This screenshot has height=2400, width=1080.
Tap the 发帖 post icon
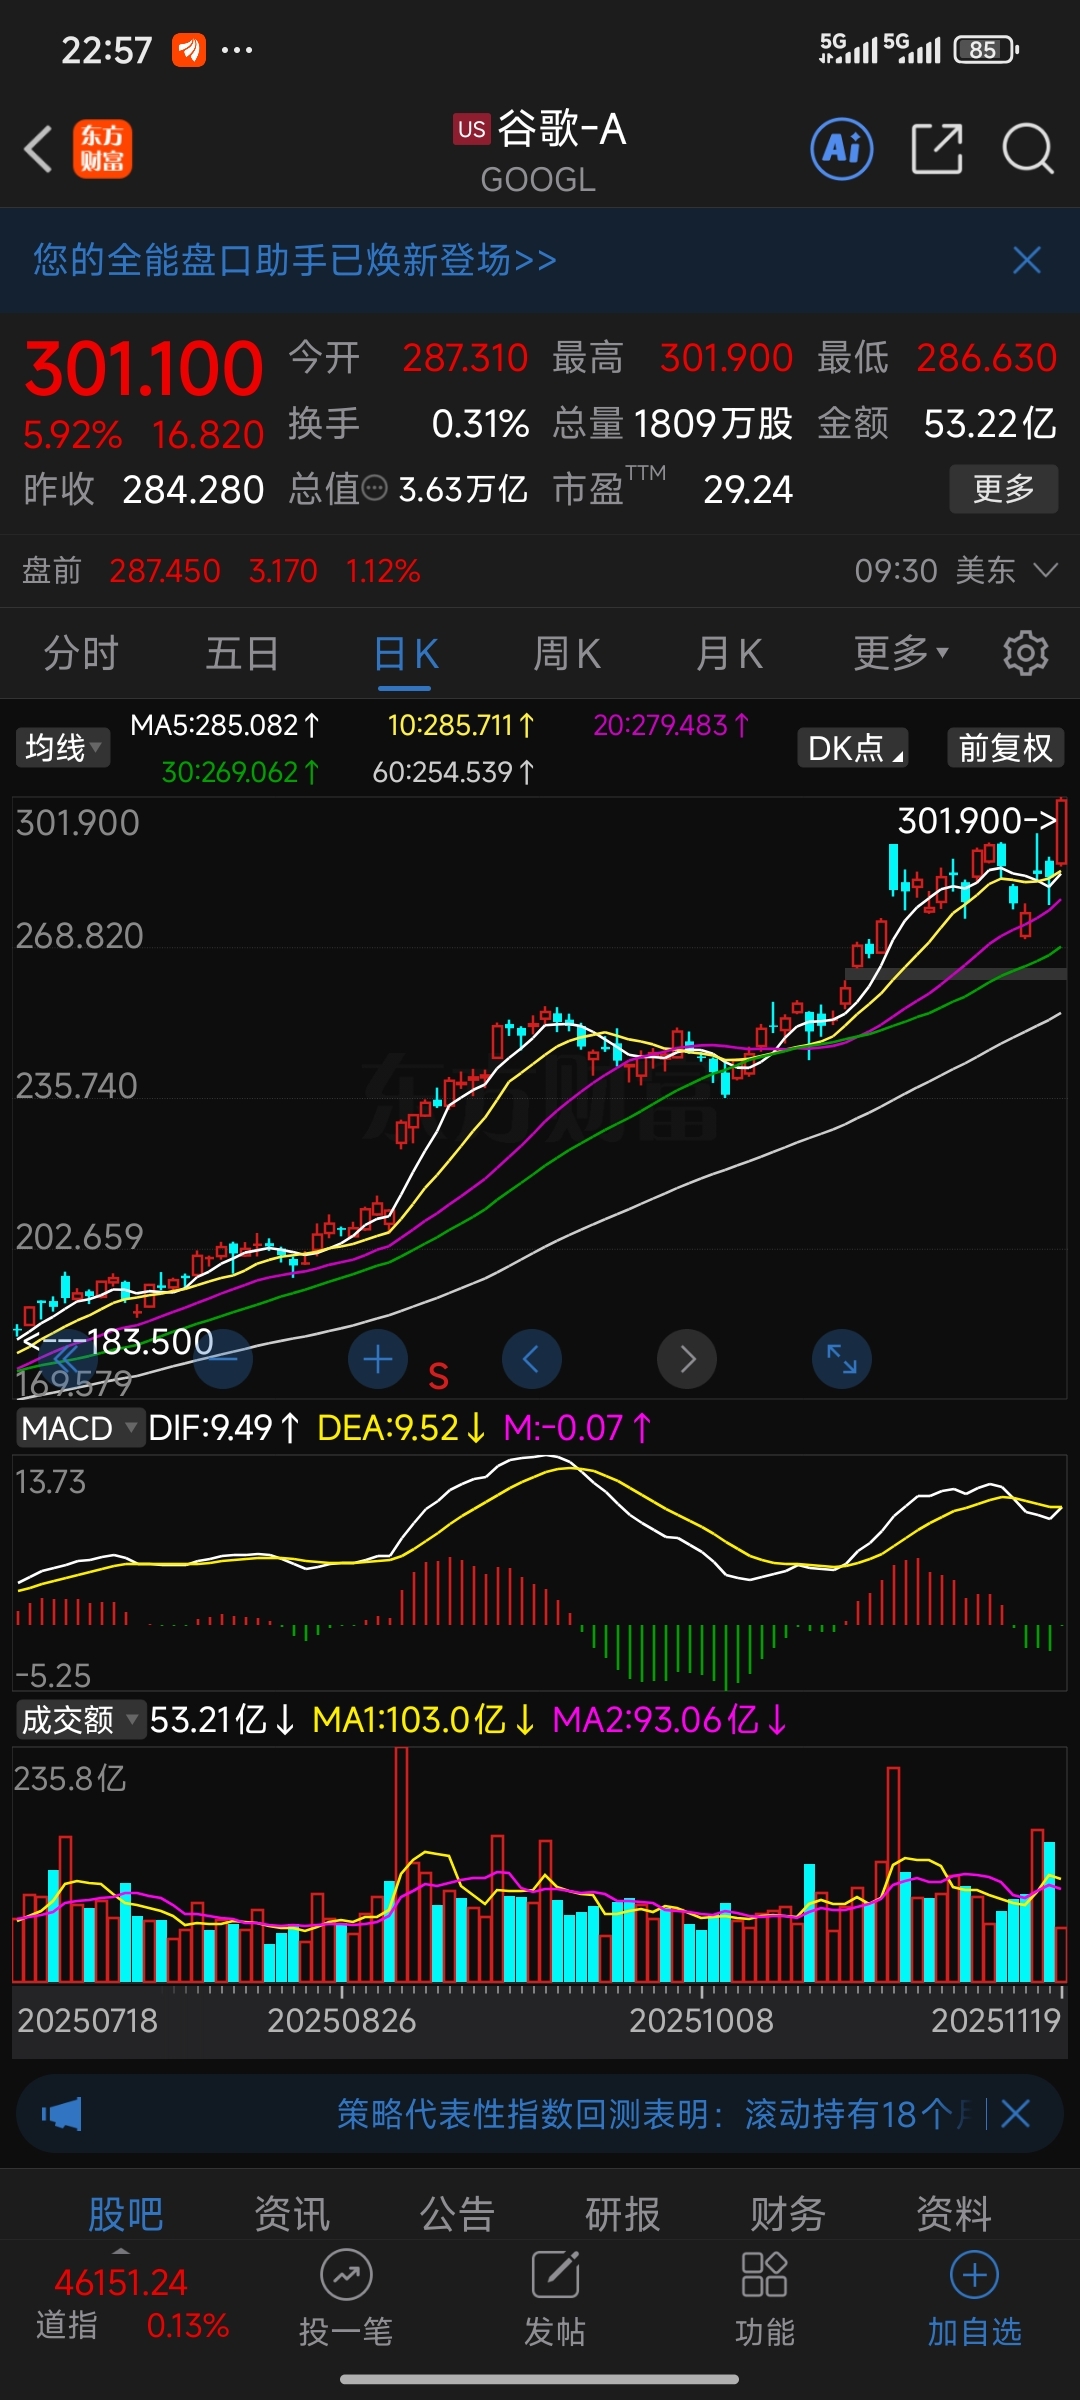(555, 2299)
